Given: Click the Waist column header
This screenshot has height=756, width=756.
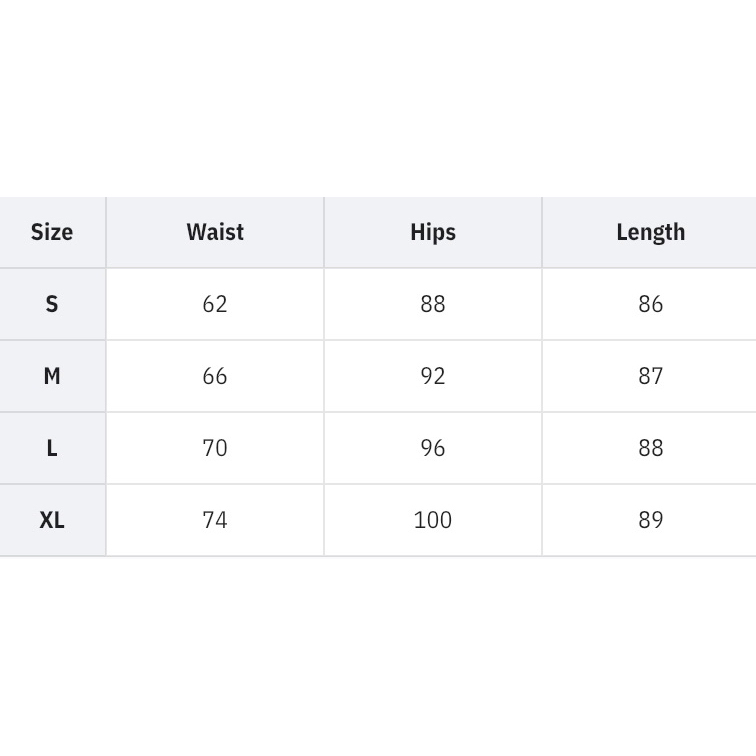Looking at the screenshot, I should click(x=215, y=232).
